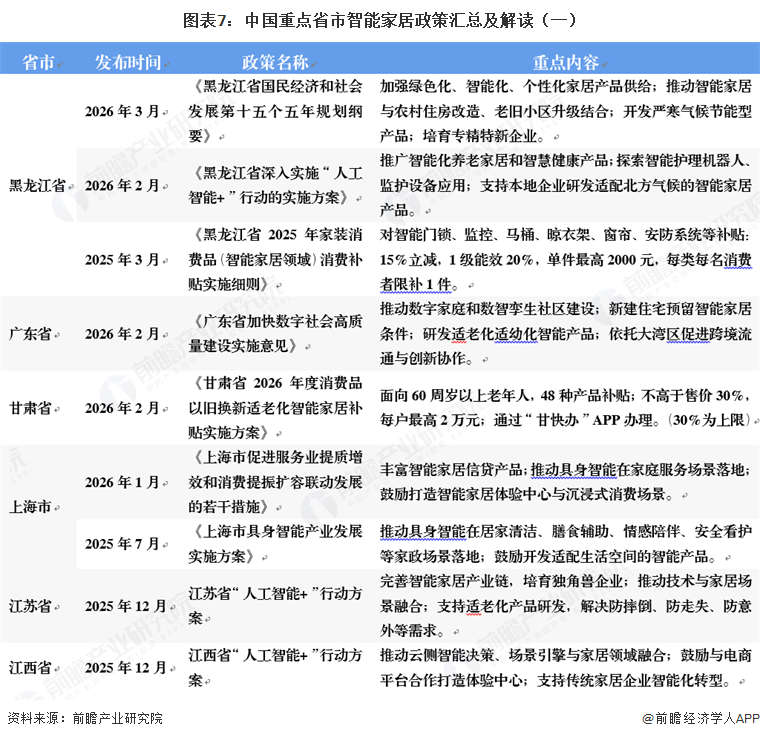Click policy 甘肃省2026年度消费品以旧换新补贴方案
760x739 pixels.
(x=275, y=408)
